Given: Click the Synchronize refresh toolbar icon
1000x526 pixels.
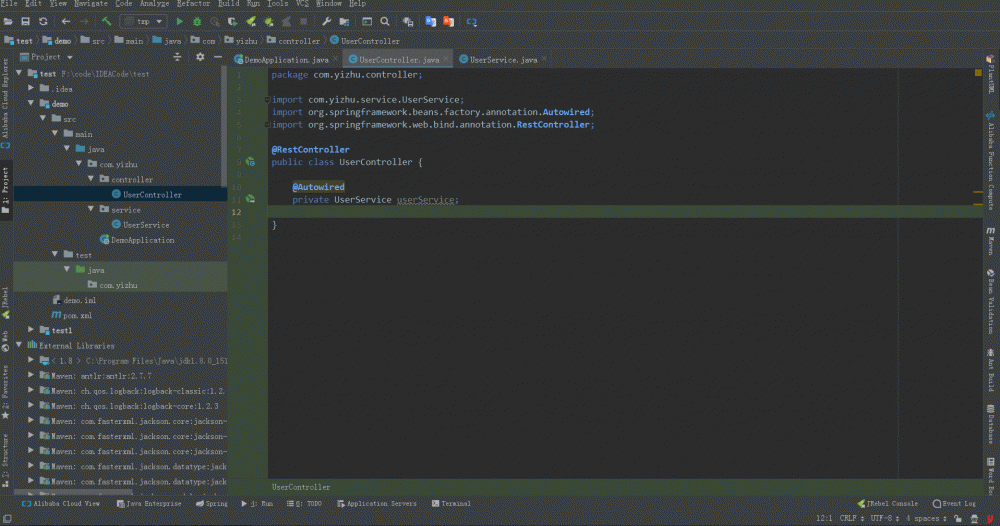Looking at the screenshot, I should 43,21.
